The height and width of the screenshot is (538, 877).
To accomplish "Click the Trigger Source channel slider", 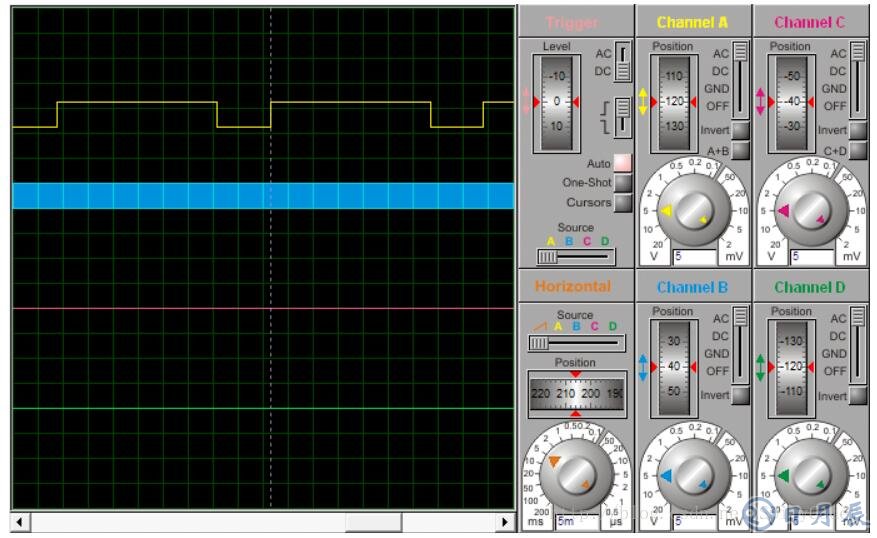I will [574, 257].
